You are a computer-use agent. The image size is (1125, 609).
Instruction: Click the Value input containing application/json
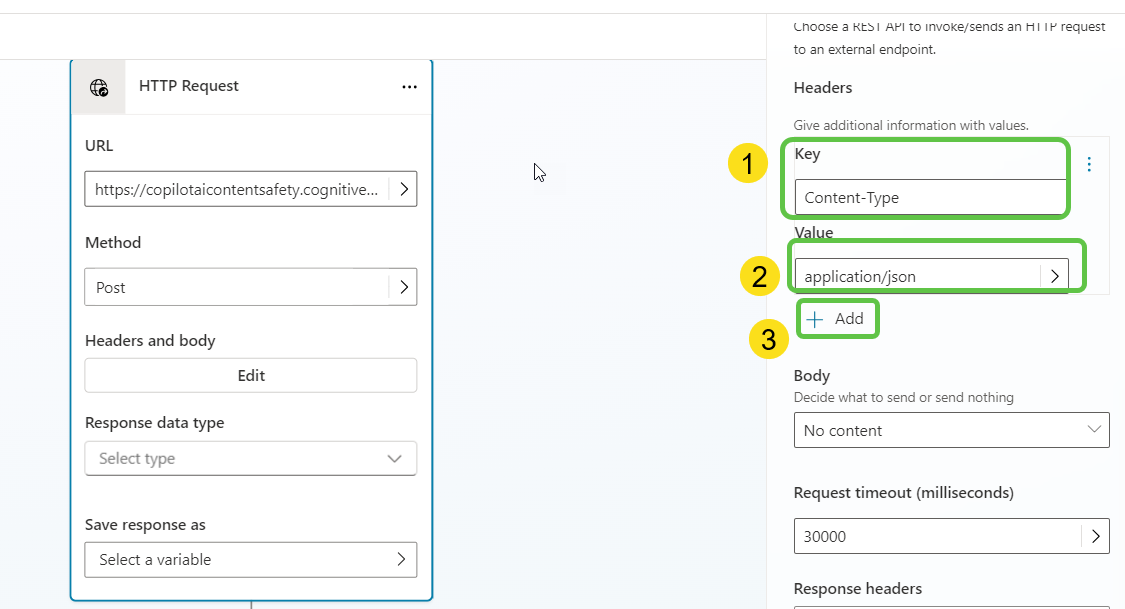tap(920, 276)
